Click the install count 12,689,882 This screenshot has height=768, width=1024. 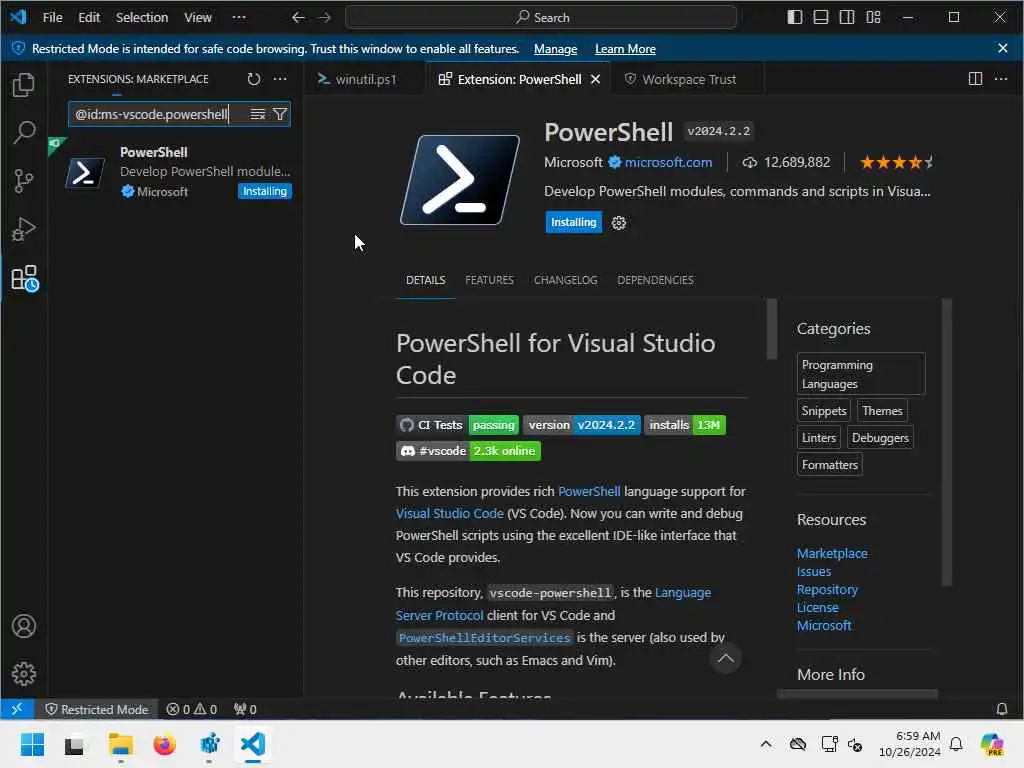(x=787, y=162)
